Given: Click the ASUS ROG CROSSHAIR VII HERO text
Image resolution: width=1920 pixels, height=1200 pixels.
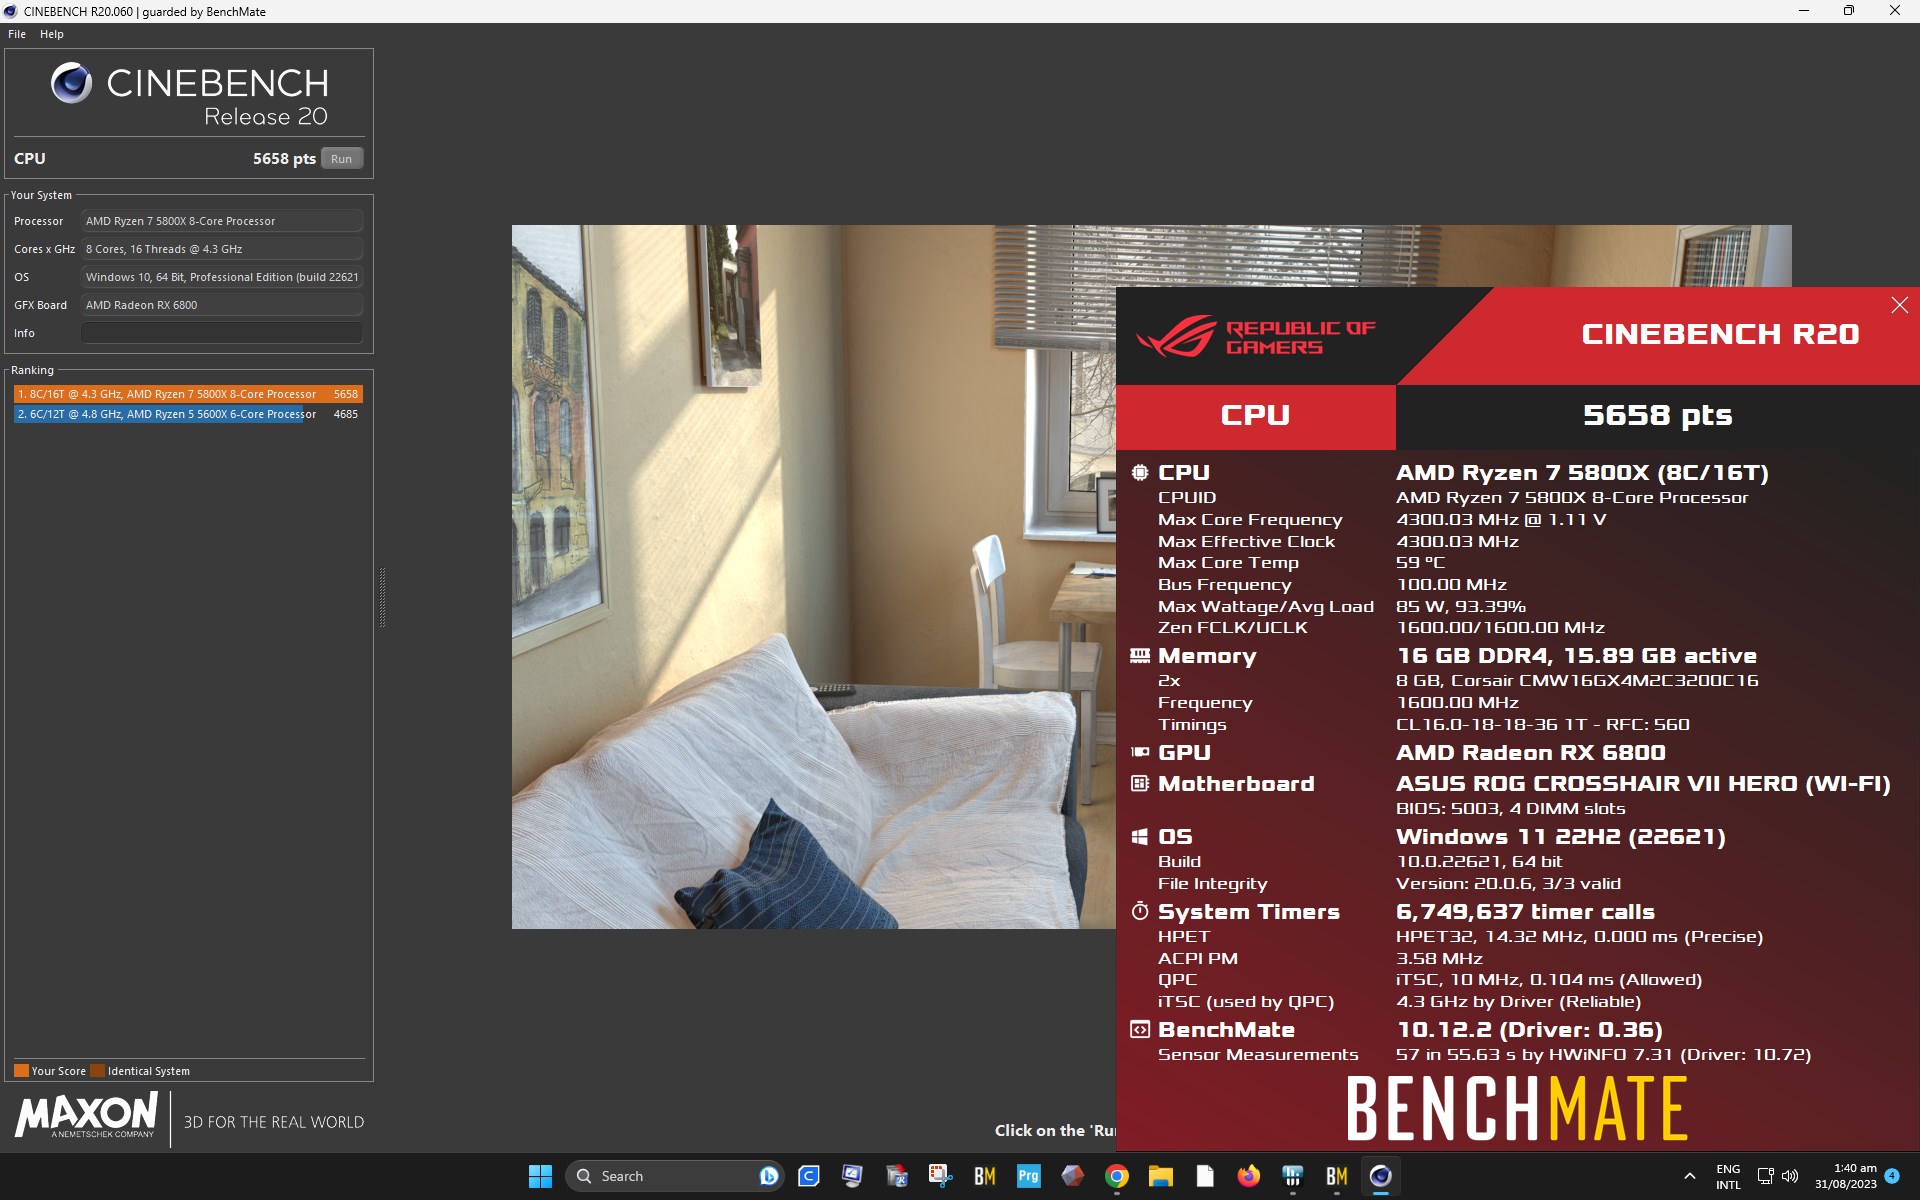Looking at the screenshot, I should [x=1643, y=784].
